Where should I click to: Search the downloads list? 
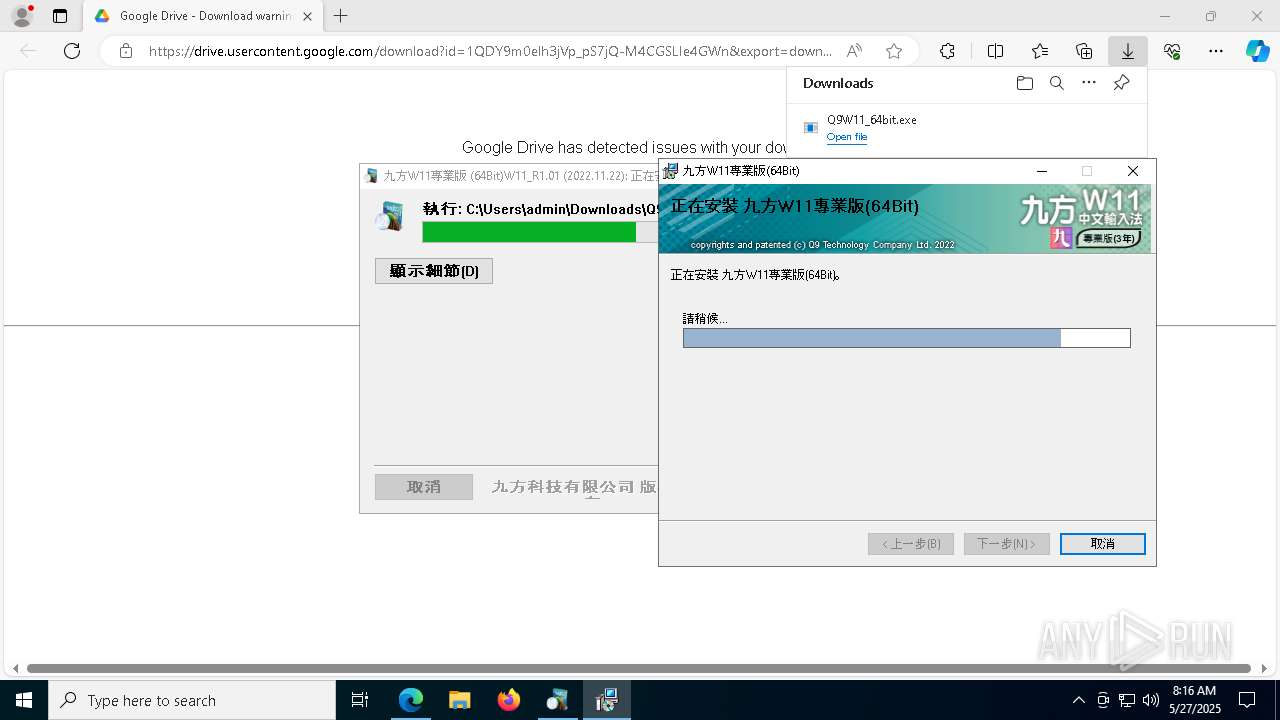[x=1056, y=83]
